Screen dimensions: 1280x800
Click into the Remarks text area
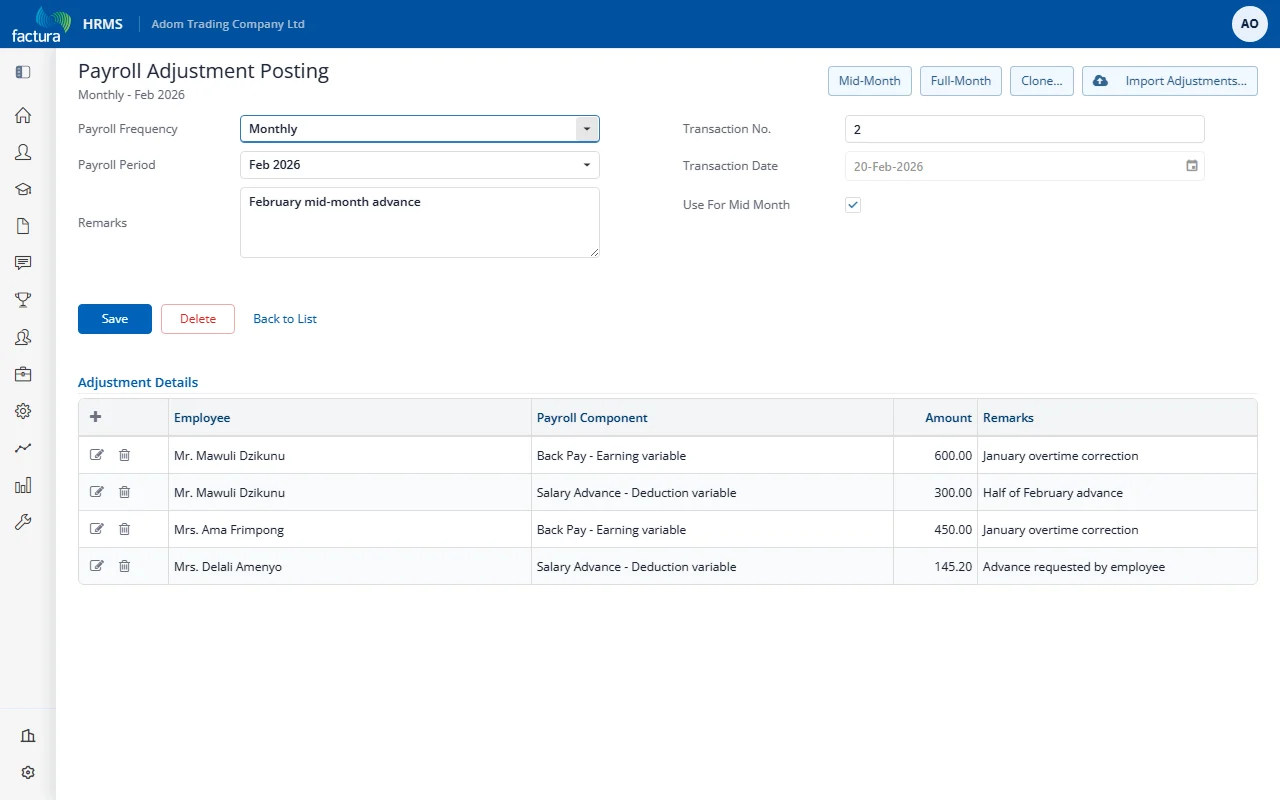click(420, 222)
